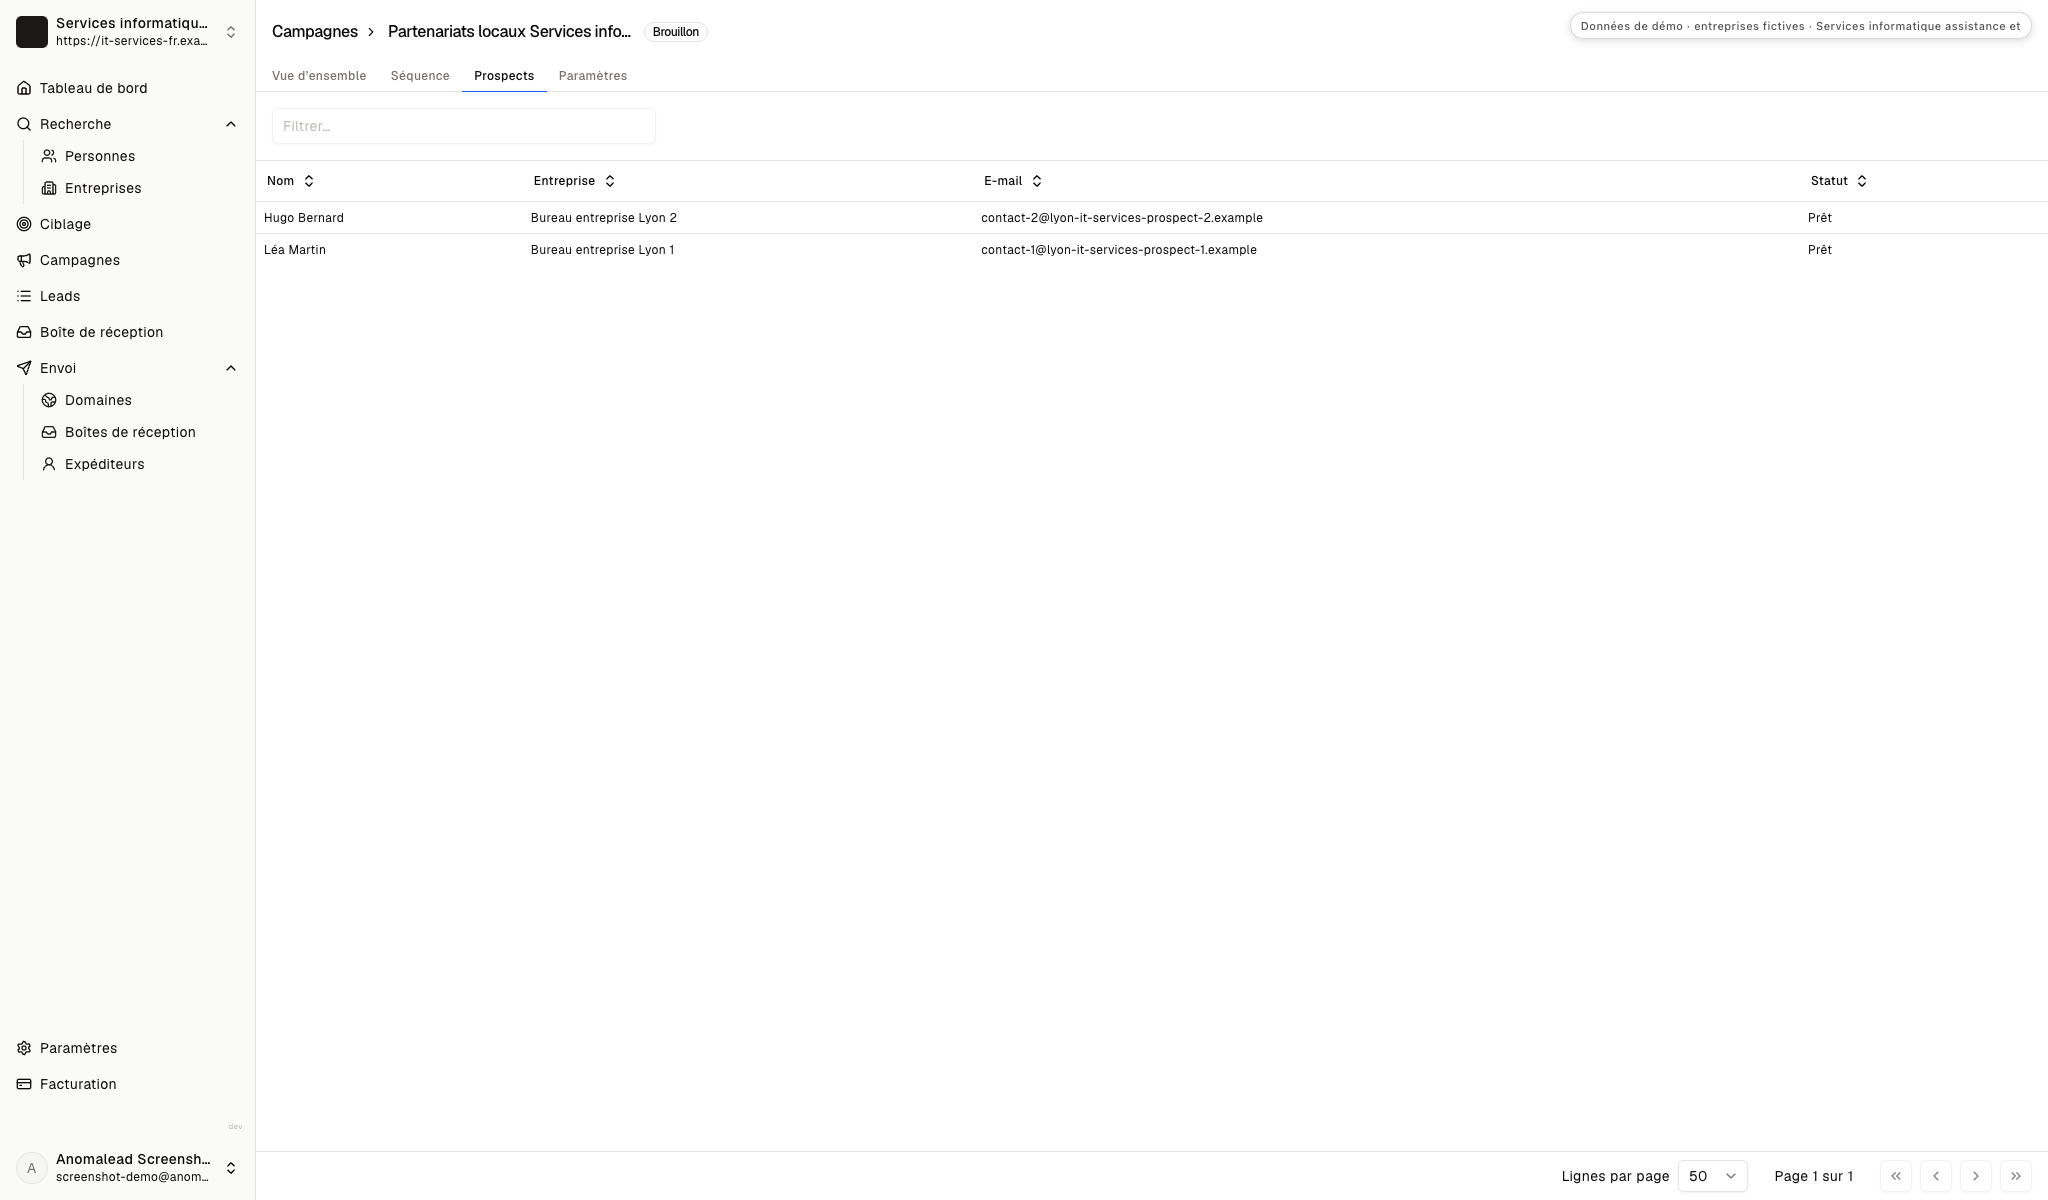
Task: Click the Recherche magnifier icon
Action: click(x=24, y=124)
